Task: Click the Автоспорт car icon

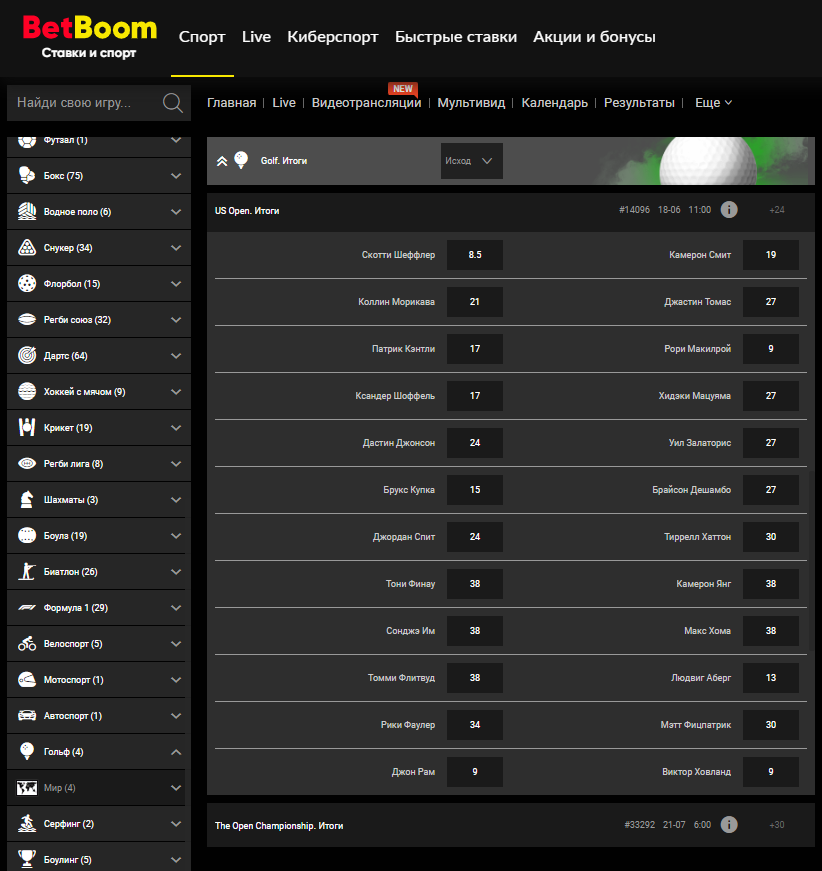Action: point(27,715)
